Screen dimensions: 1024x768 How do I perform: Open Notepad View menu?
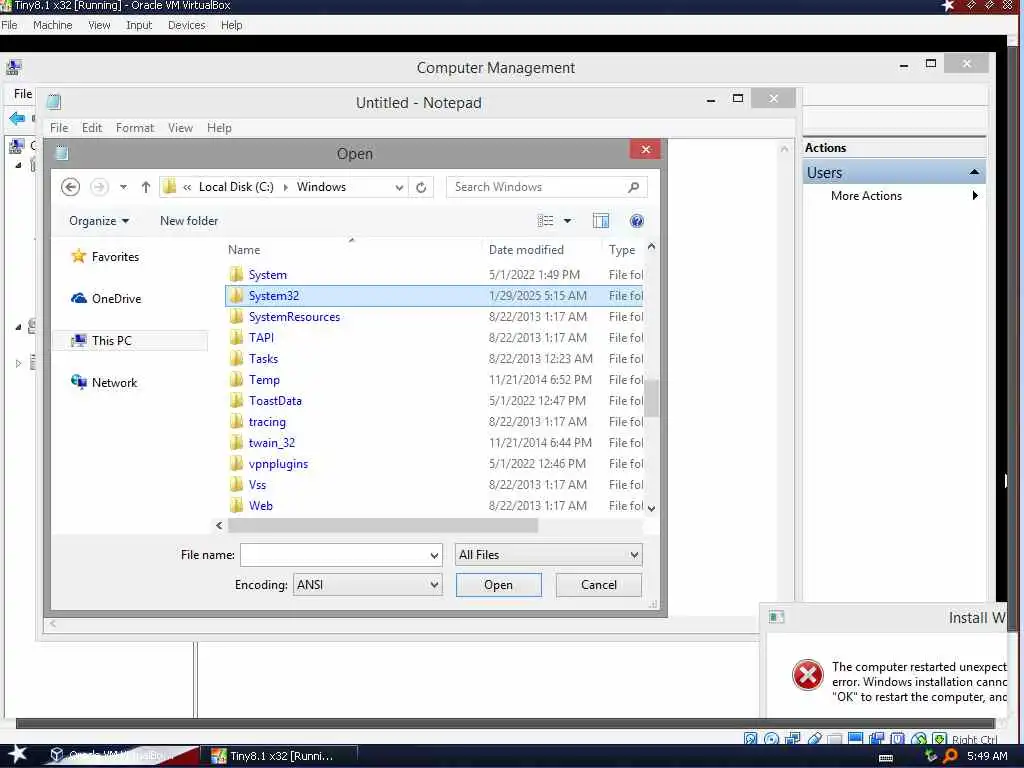[x=180, y=128]
